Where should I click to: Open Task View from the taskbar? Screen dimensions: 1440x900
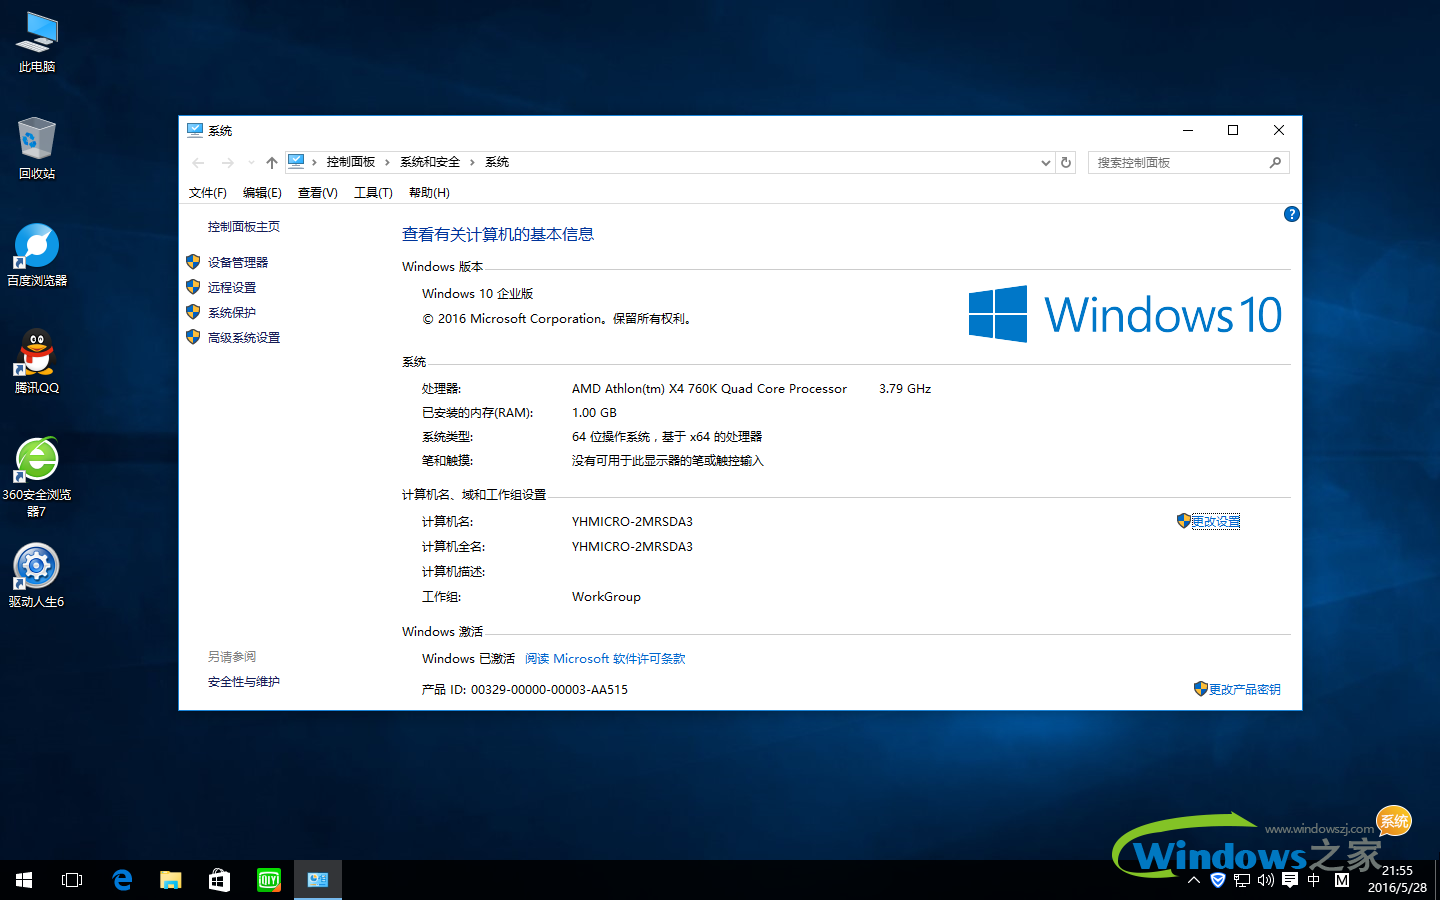pos(71,879)
